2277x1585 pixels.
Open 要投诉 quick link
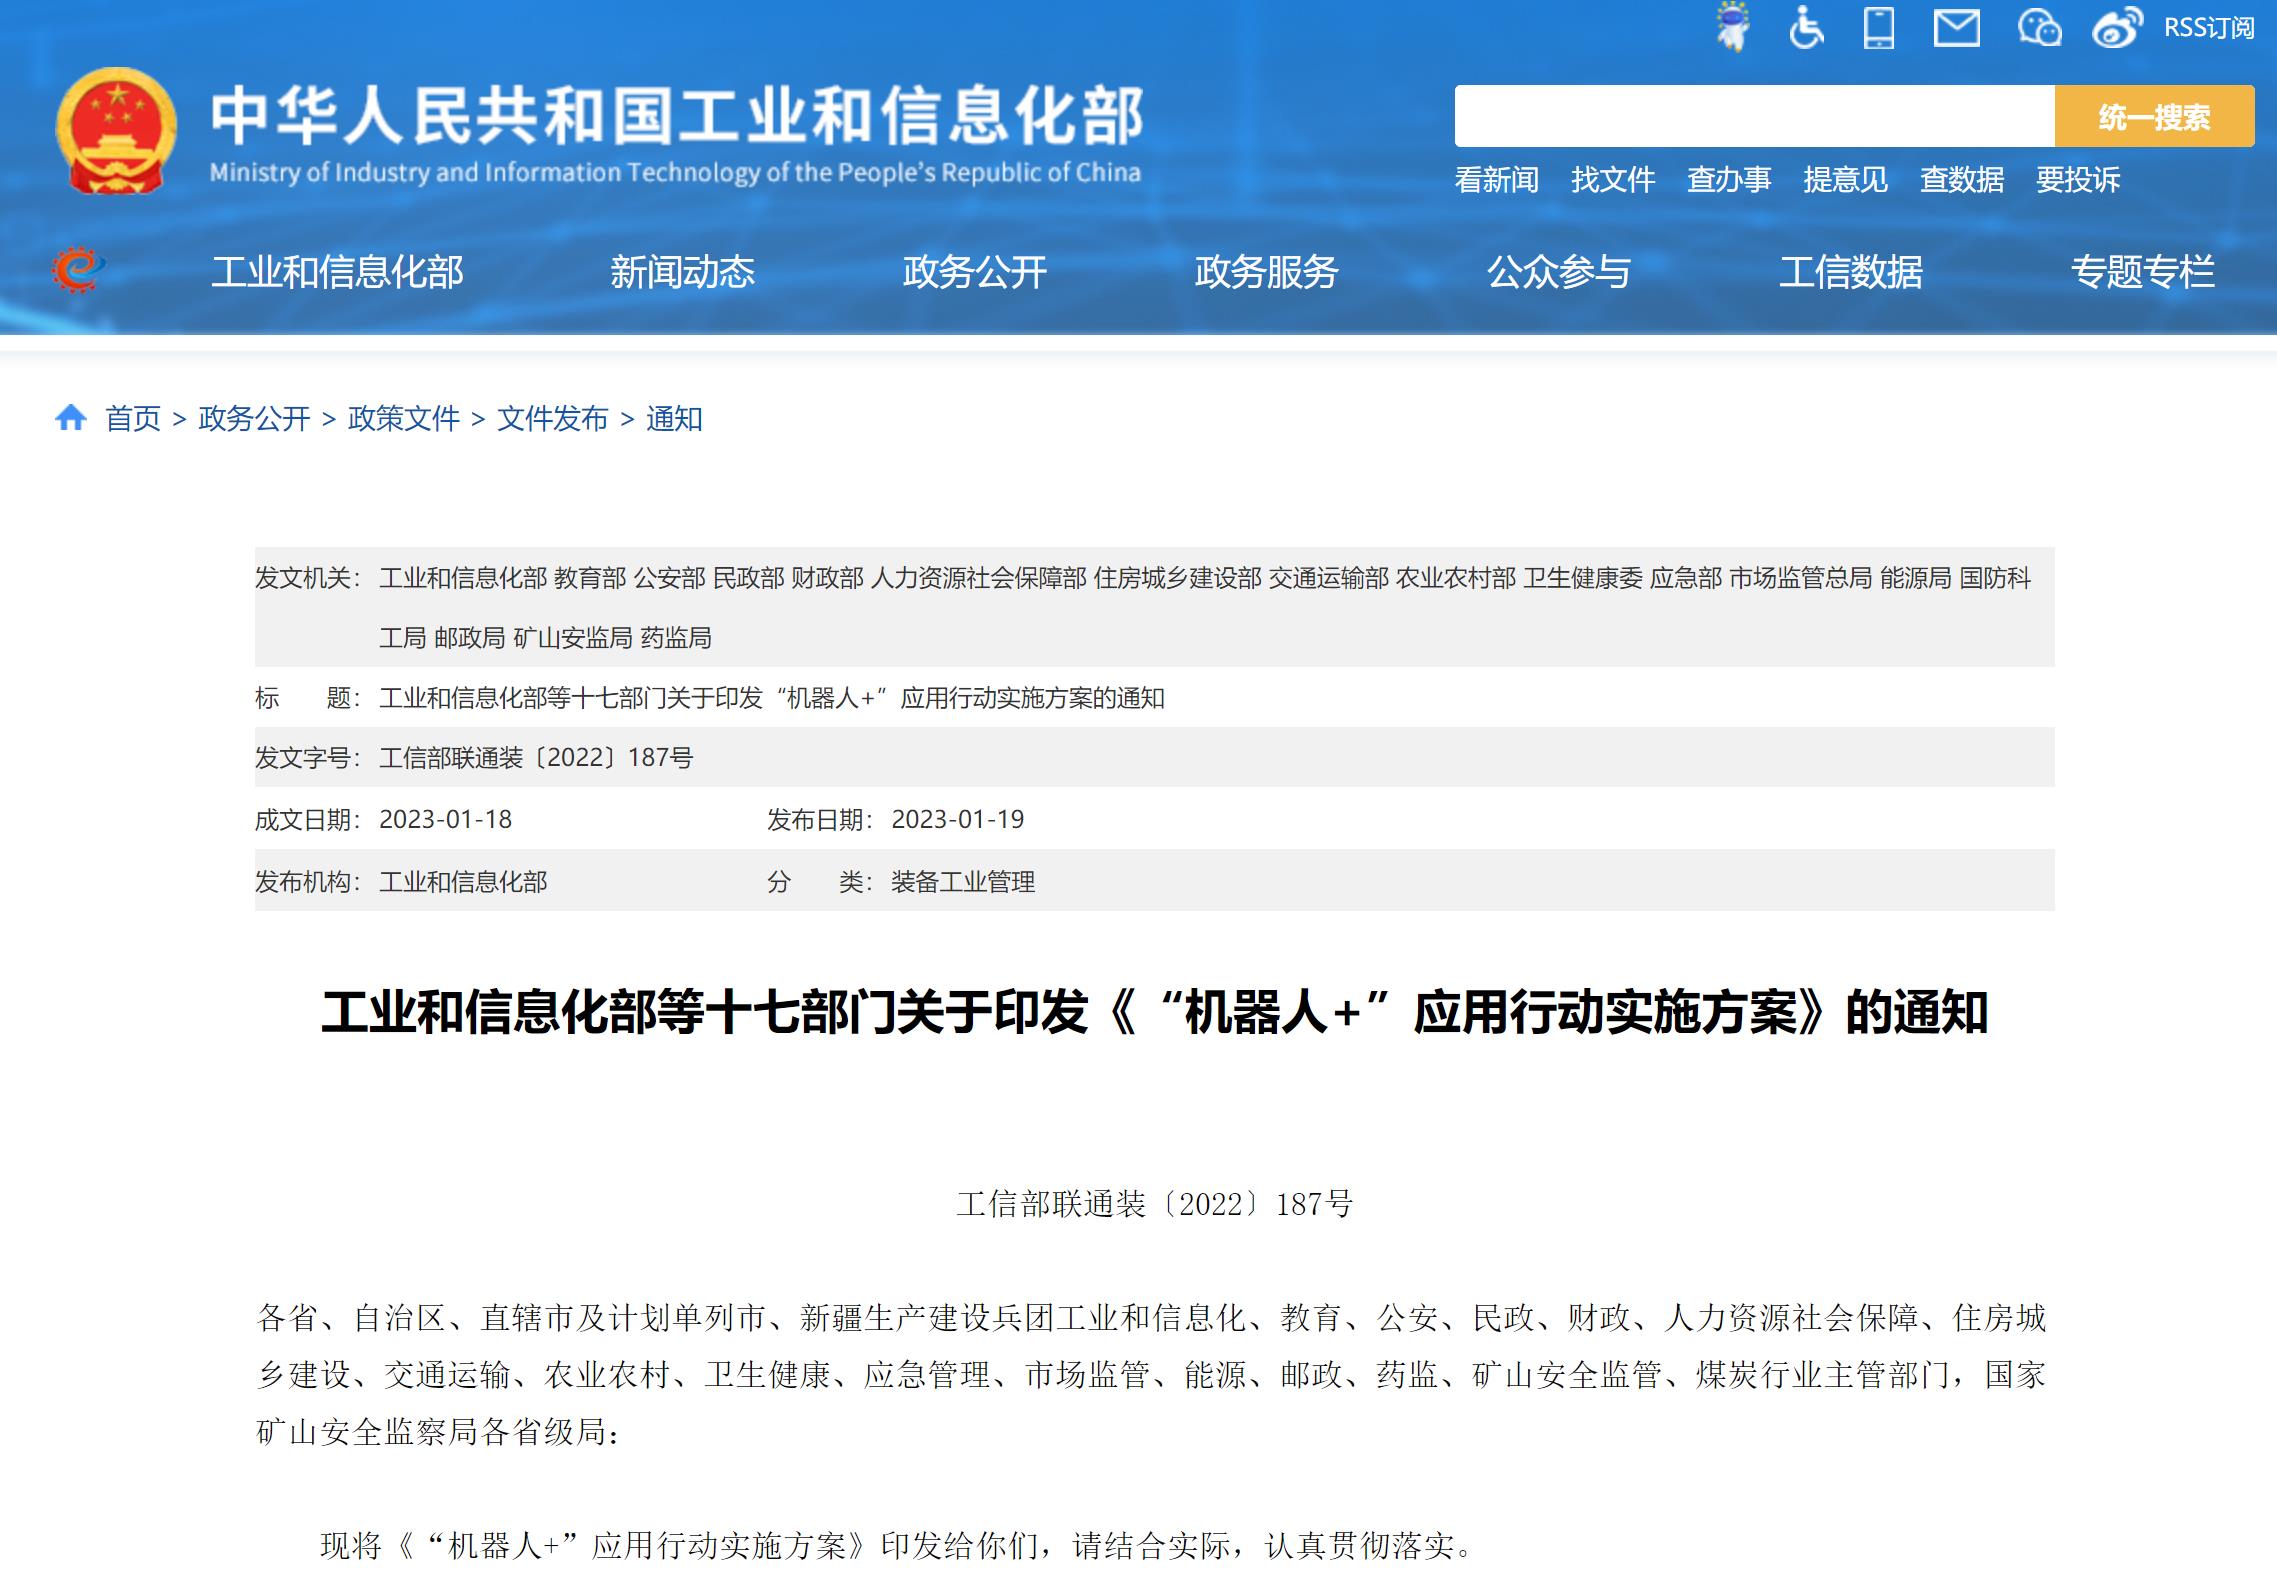[2078, 180]
